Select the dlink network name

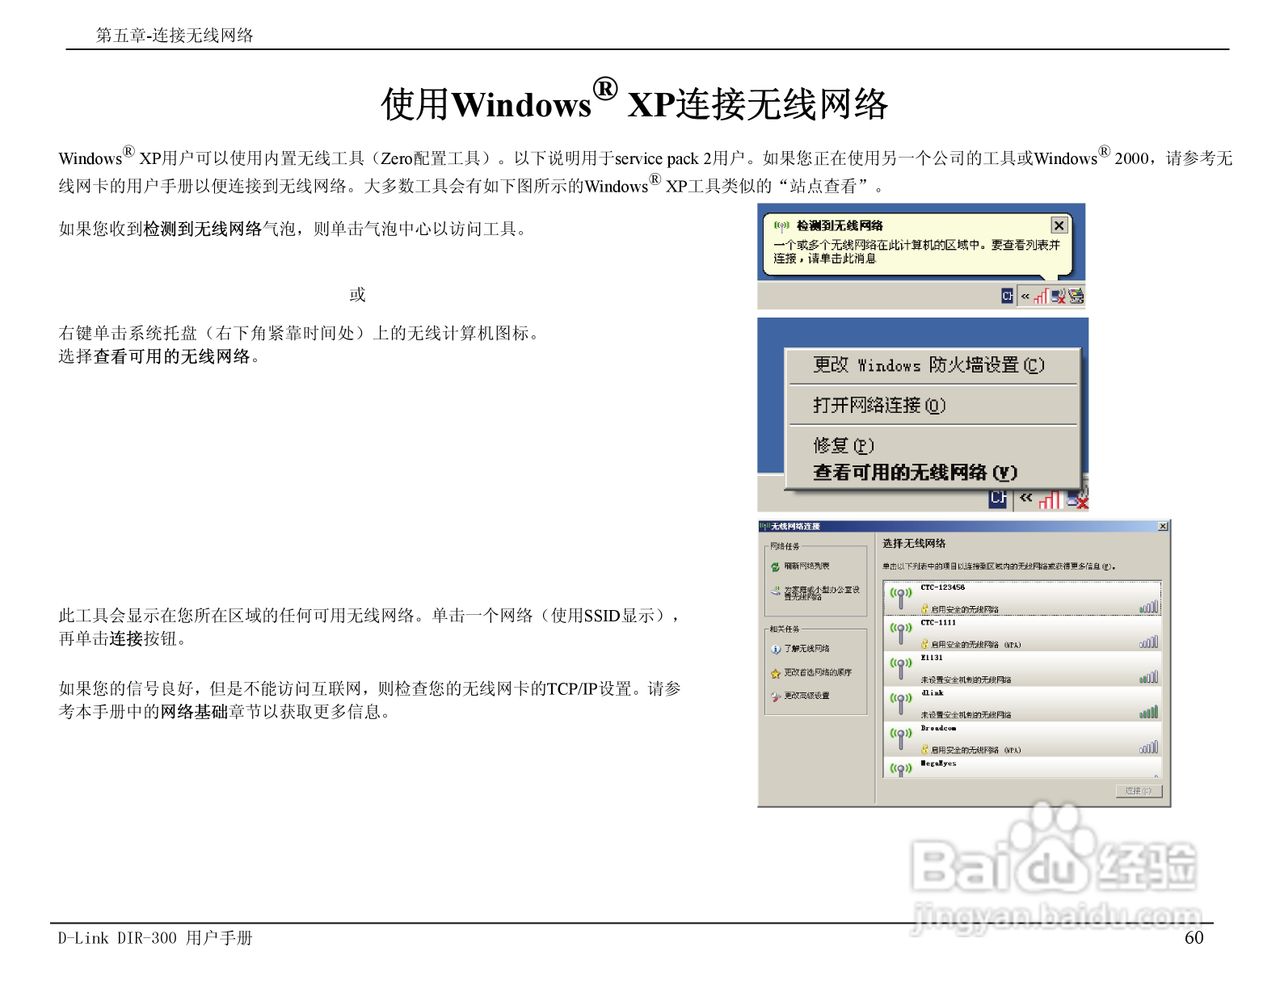pos(932,693)
